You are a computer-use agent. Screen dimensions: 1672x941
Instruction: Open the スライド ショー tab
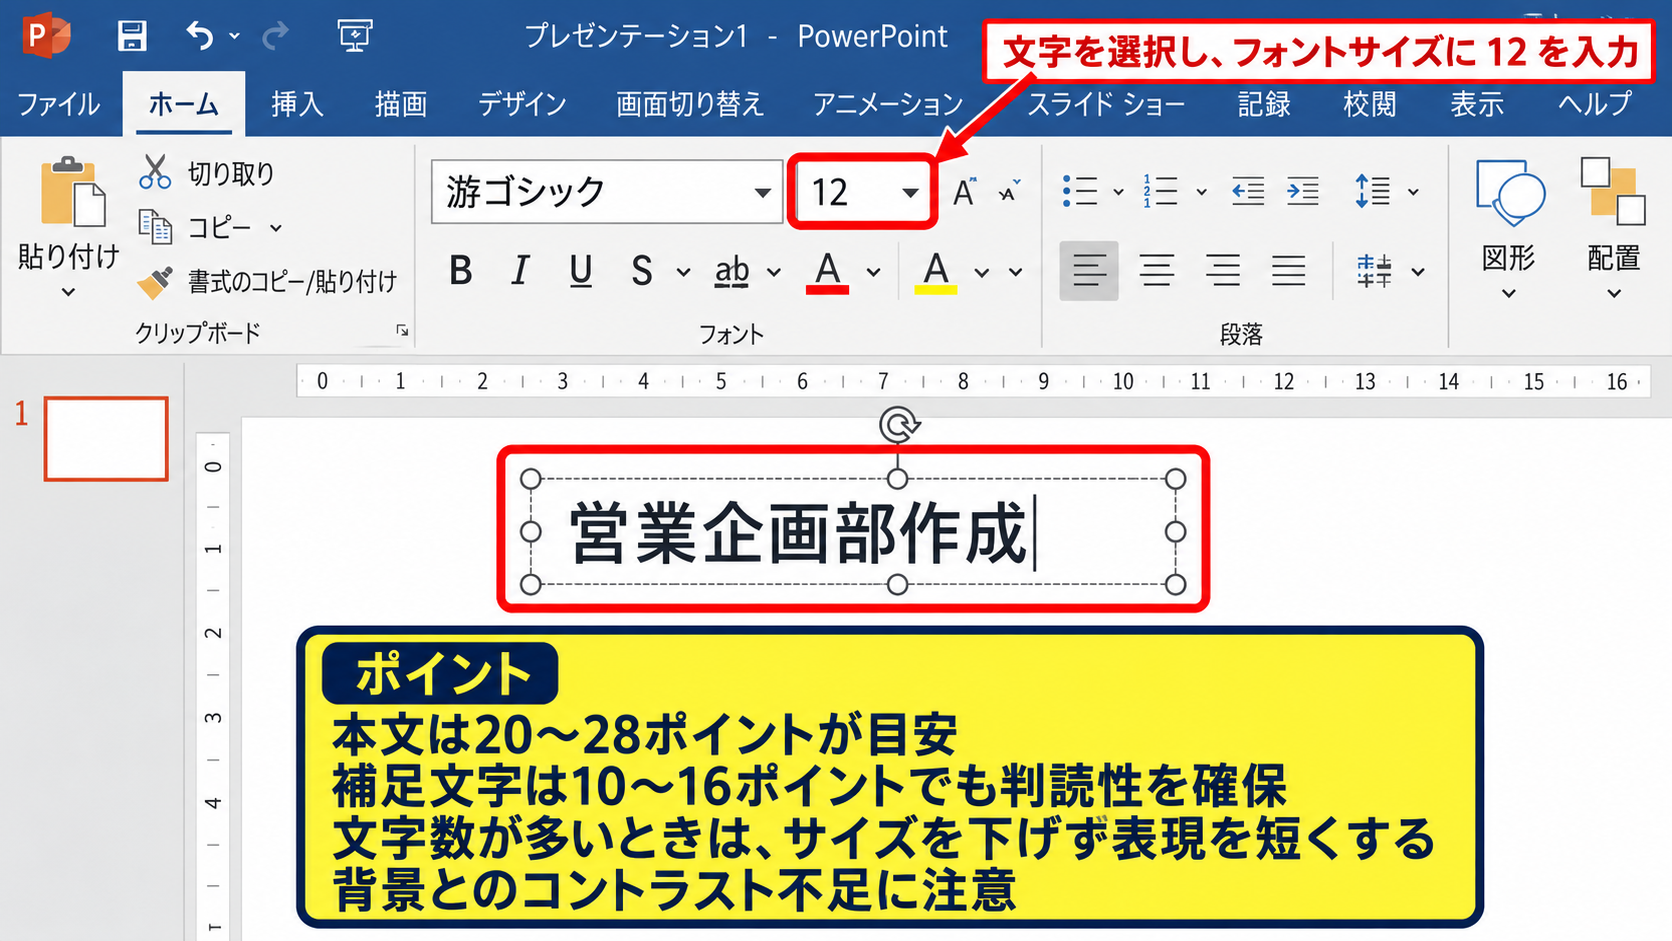pos(1107,104)
